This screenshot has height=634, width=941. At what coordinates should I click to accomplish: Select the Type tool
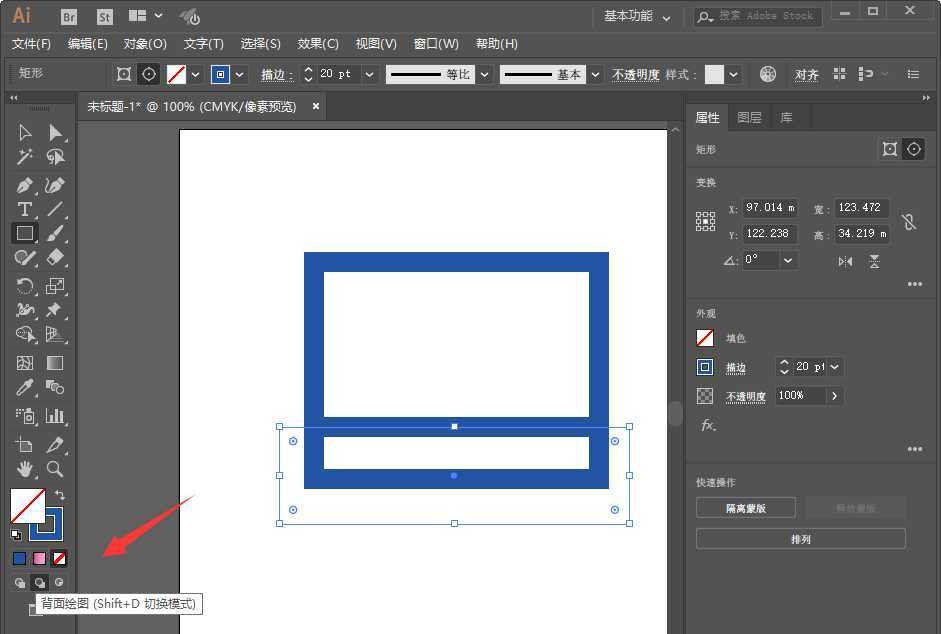pos(24,209)
